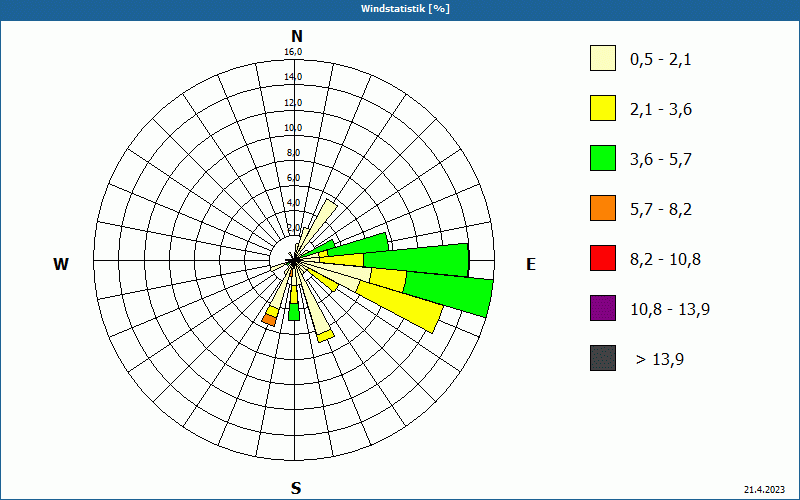Click the 16,0 axis value

pos(293,52)
